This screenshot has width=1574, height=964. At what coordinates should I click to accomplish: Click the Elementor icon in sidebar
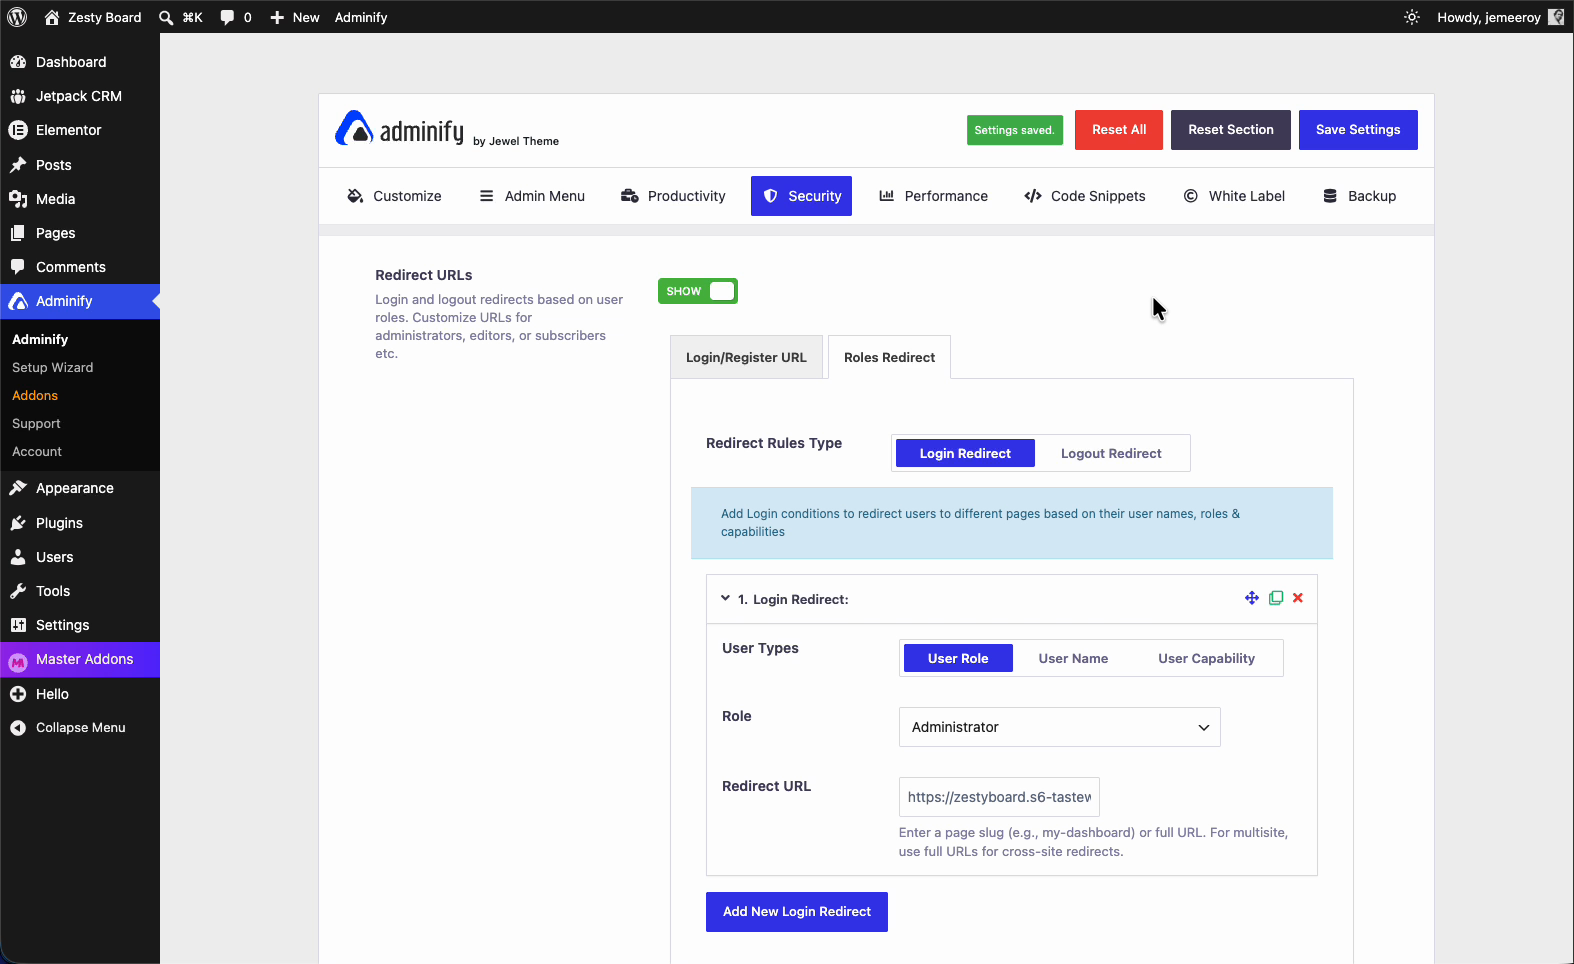point(18,130)
